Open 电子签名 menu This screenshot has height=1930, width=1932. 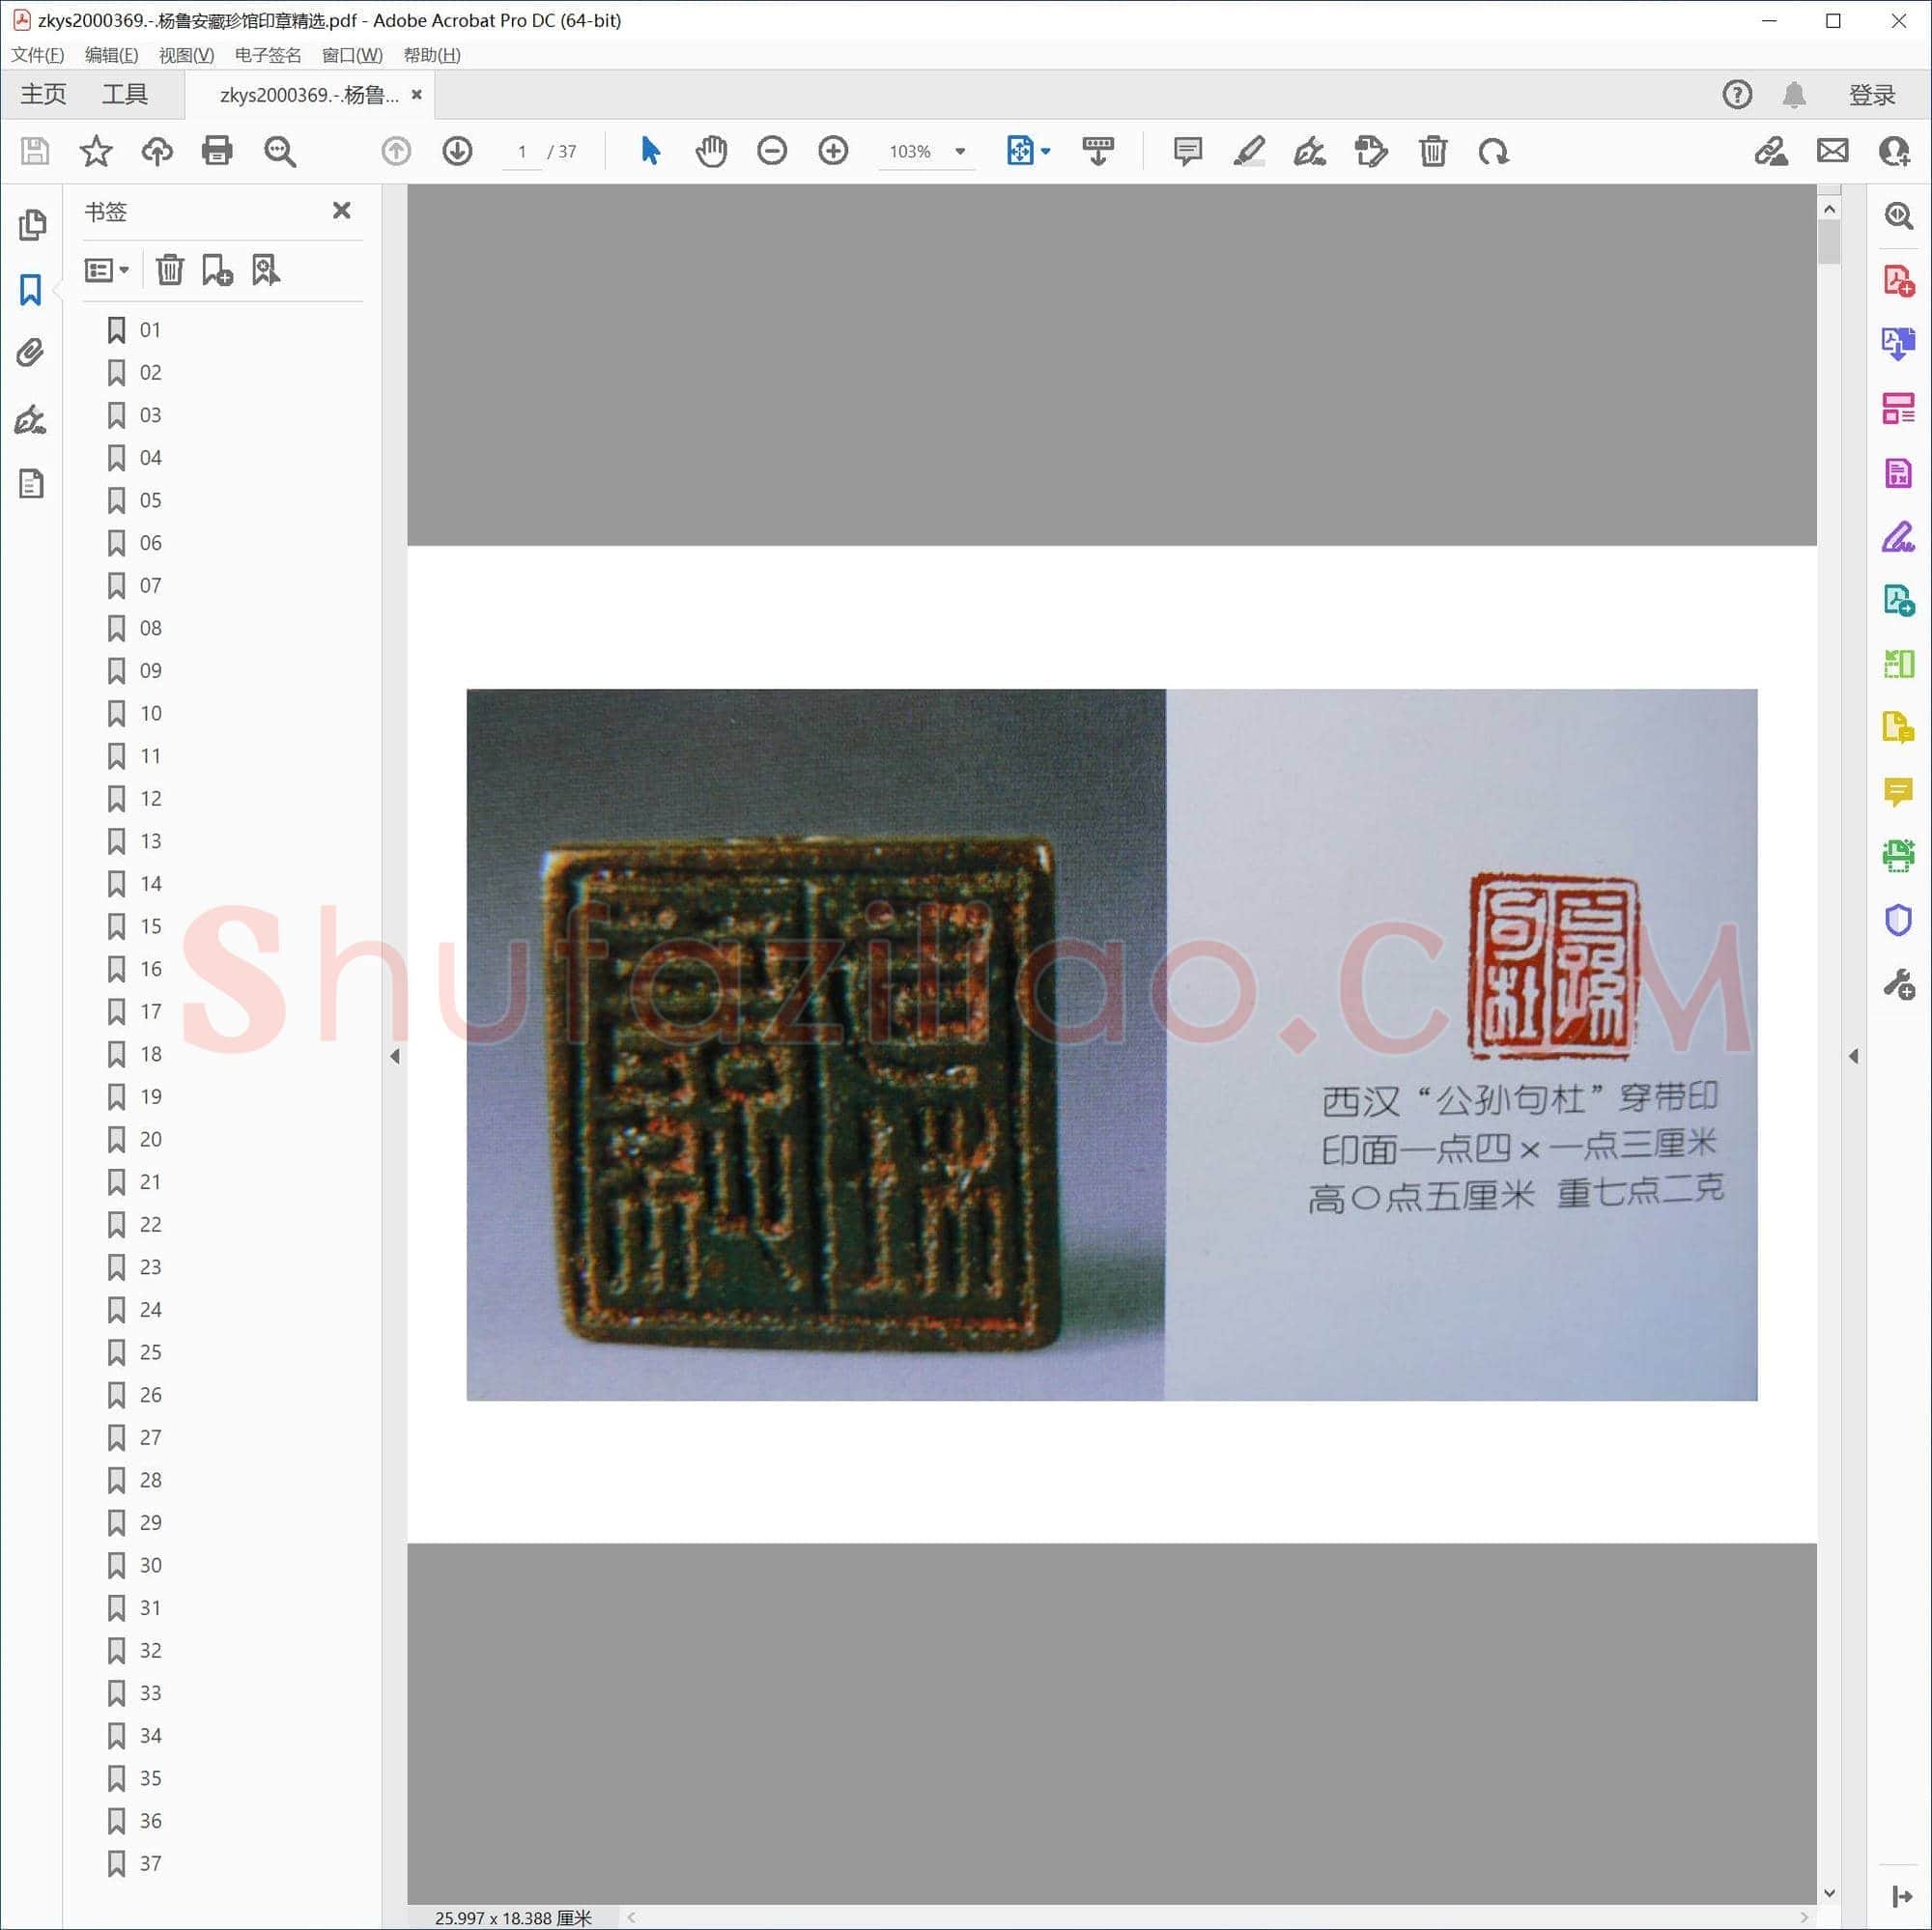point(267,55)
